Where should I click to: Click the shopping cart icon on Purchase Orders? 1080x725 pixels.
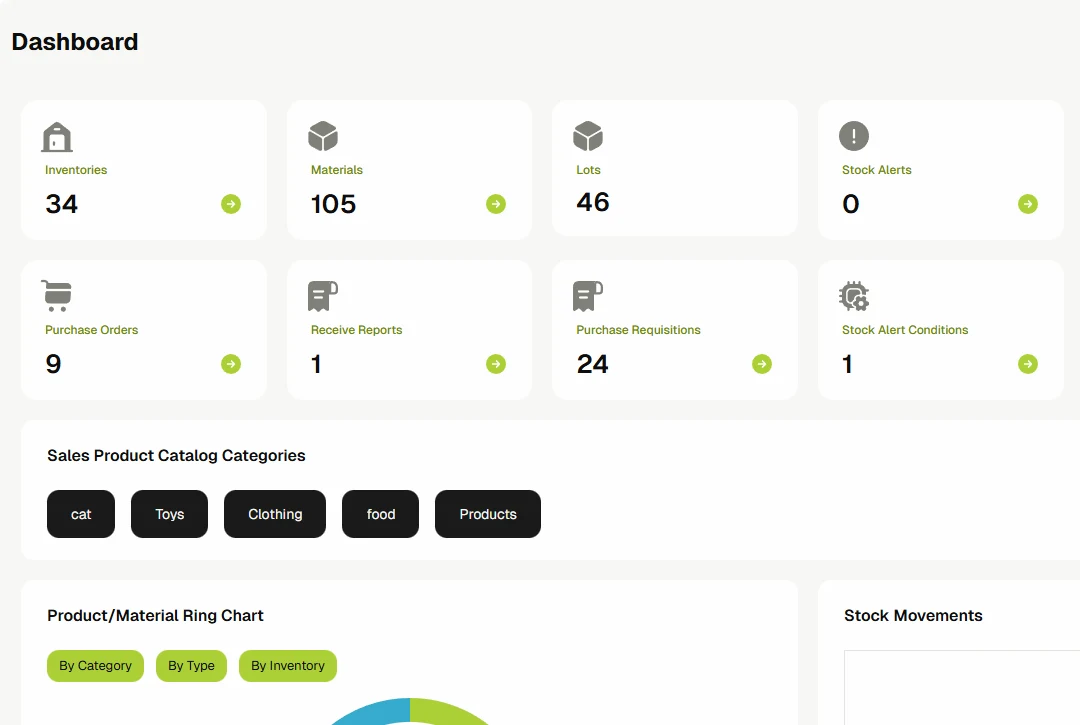[56, 296]
